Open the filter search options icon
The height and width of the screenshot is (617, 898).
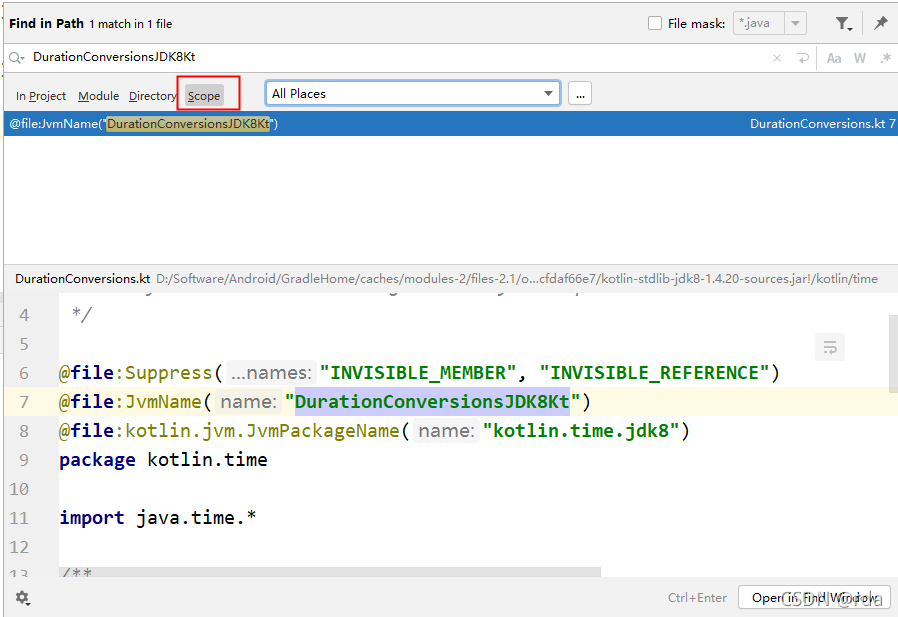[843, 23]
